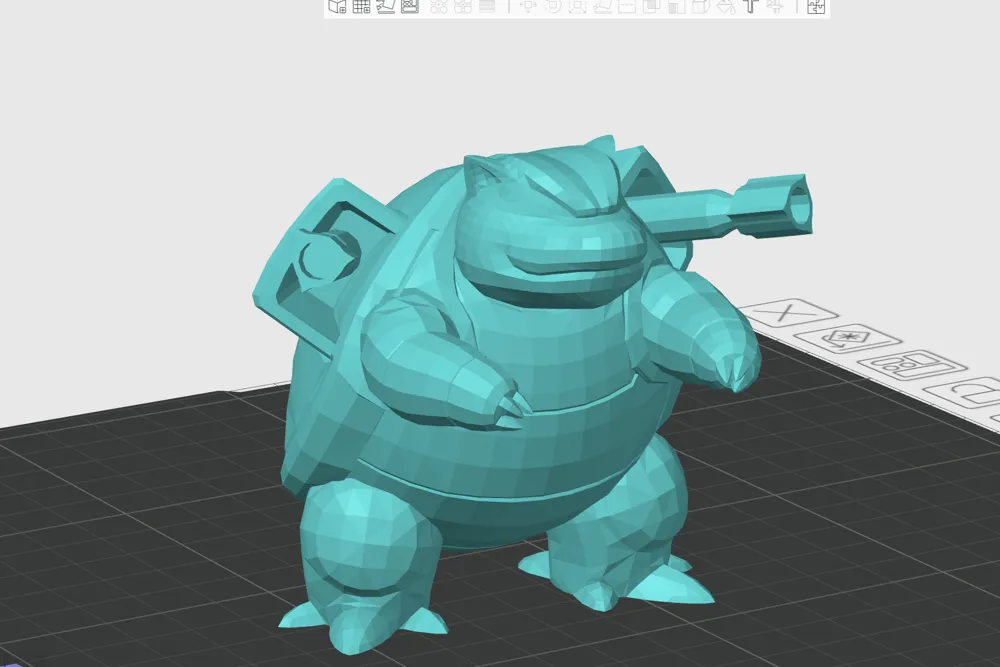Click the Auto orient toolbar icon
The height and width of the screenshot is (667, 1000).
(x=386, y=6)
